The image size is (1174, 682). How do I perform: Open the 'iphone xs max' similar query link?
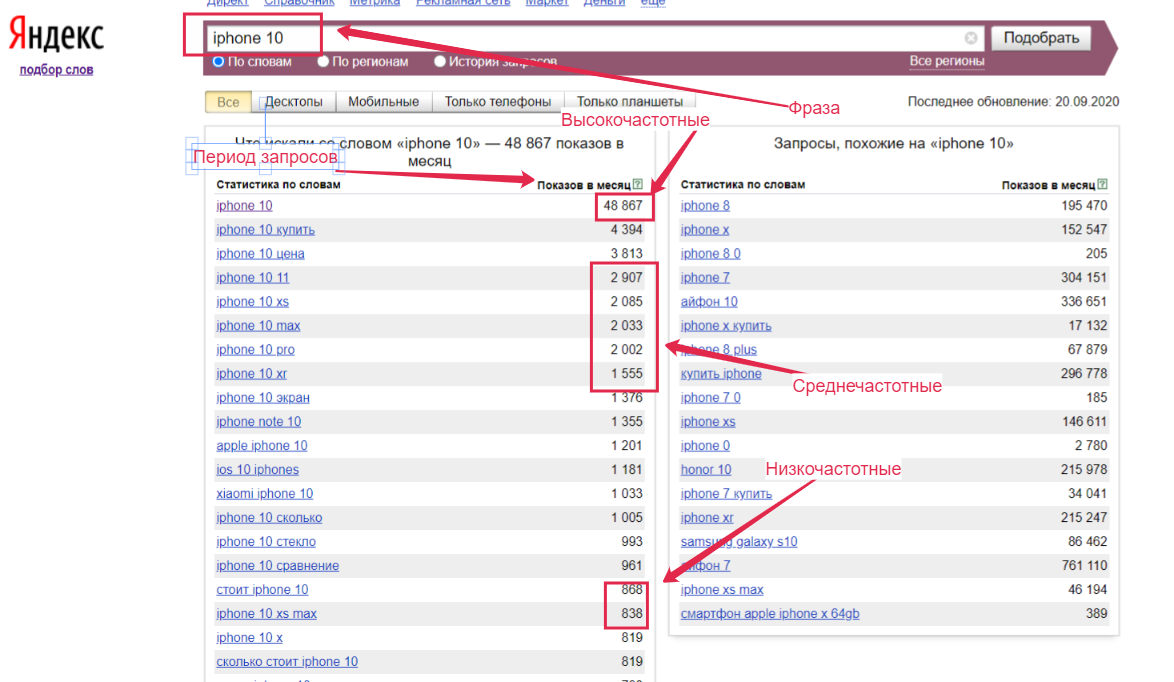coord(722,589)
